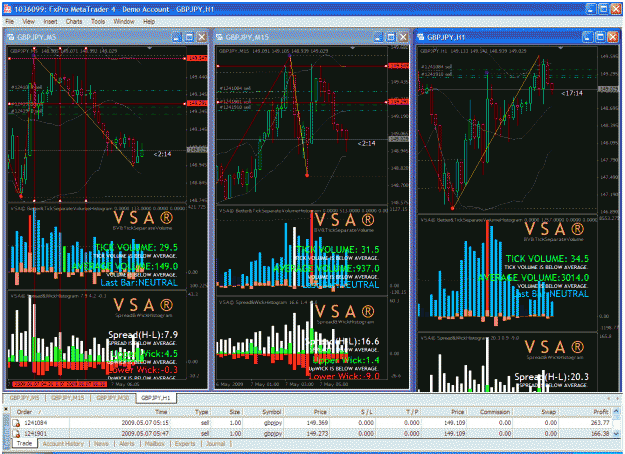
Task: Switch to the GBPJPY,M15 chart tab
Action: click(x=68, y=398)
